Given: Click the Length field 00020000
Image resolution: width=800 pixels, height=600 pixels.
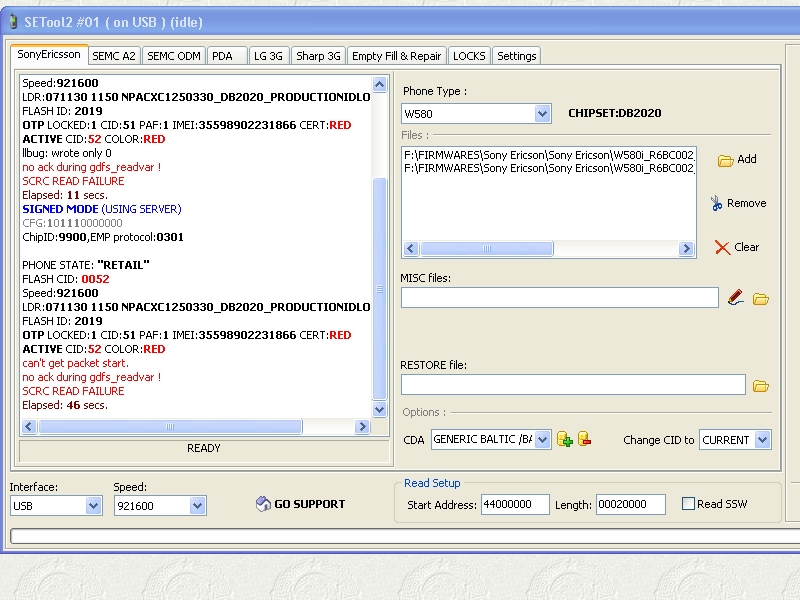Looking at the screenshot, I should click(631, 505).
